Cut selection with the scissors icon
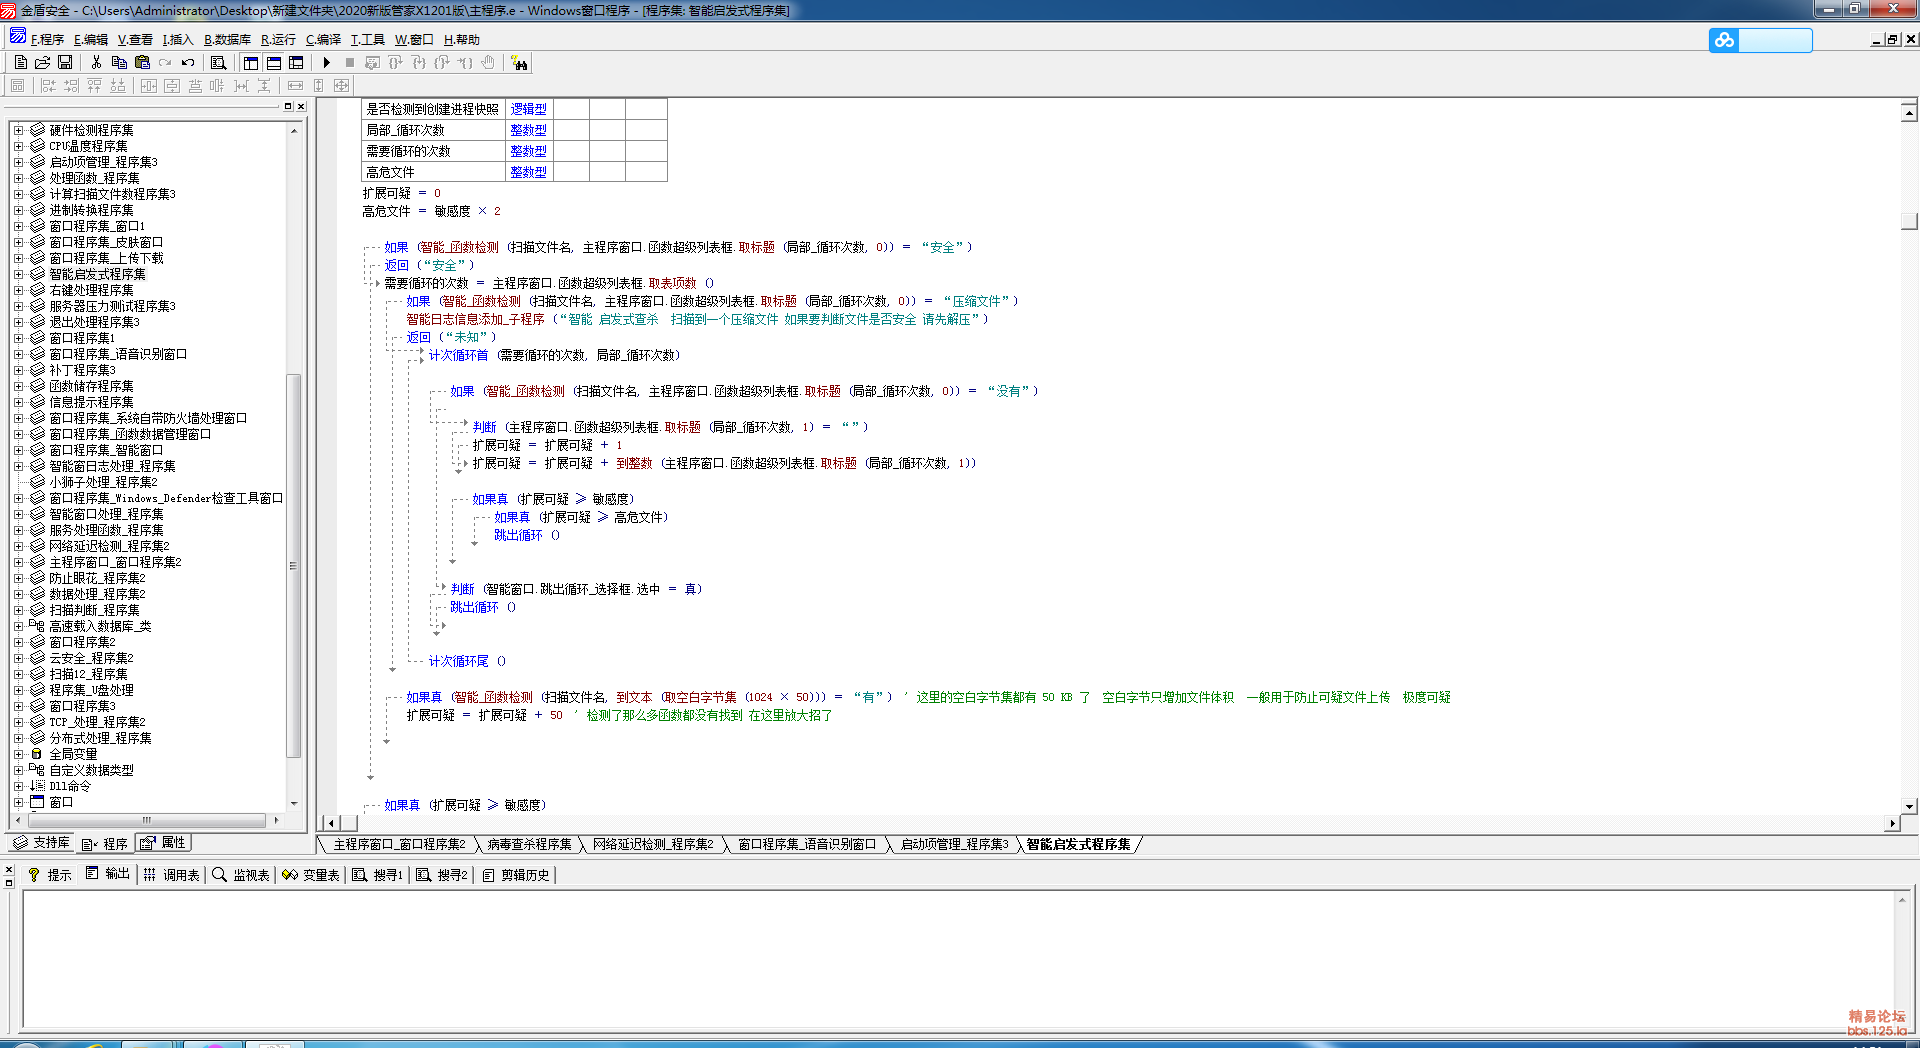This screenshot has height=1048, width=1920. tap(96, 62)
